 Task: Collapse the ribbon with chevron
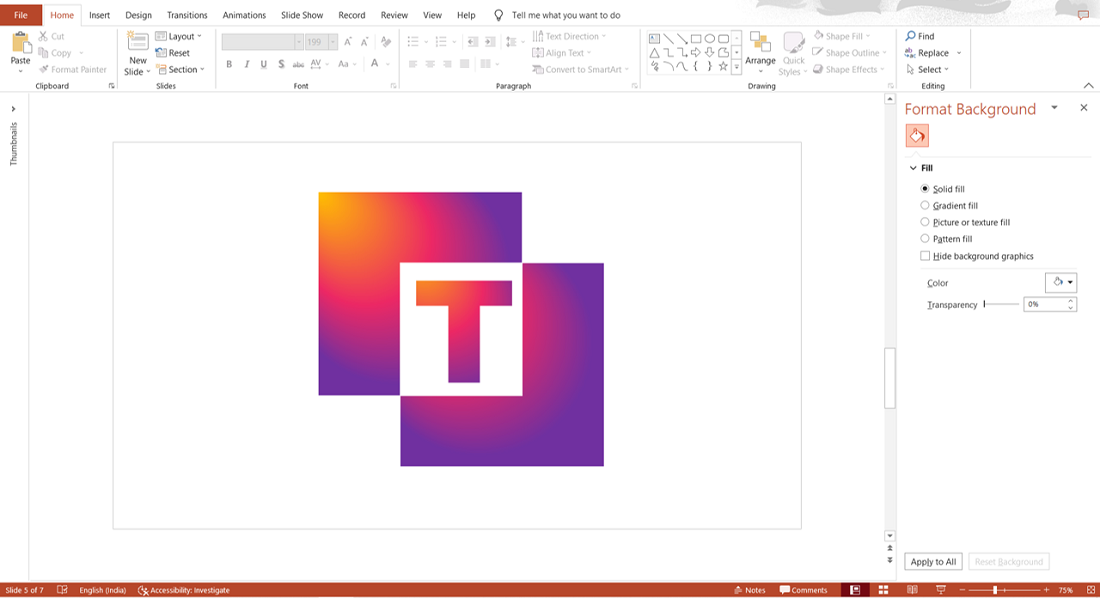[x=1088, y=86]
